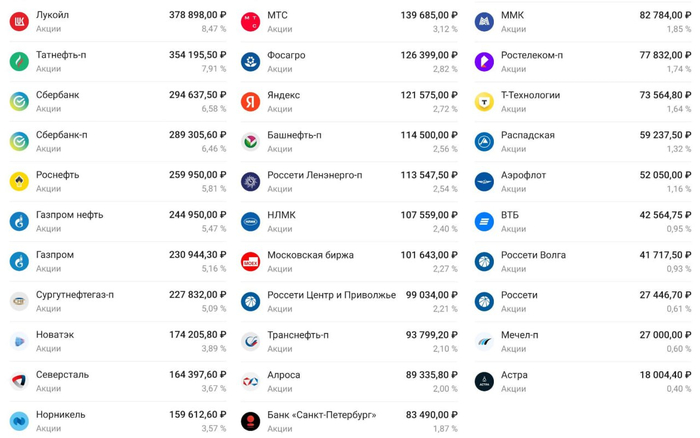
Task: Click the Банк «Санкт-Петербург» logo icon
Action: (x=250, y=421)
